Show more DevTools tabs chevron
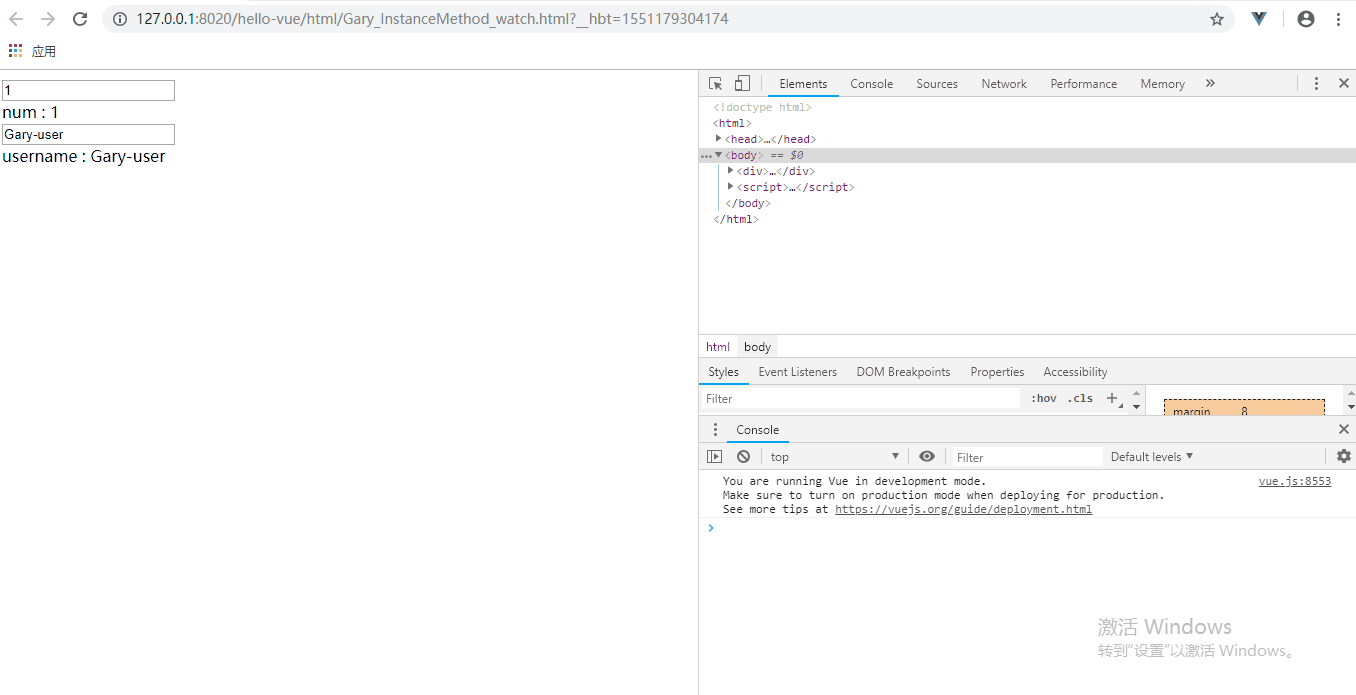 1210,84
